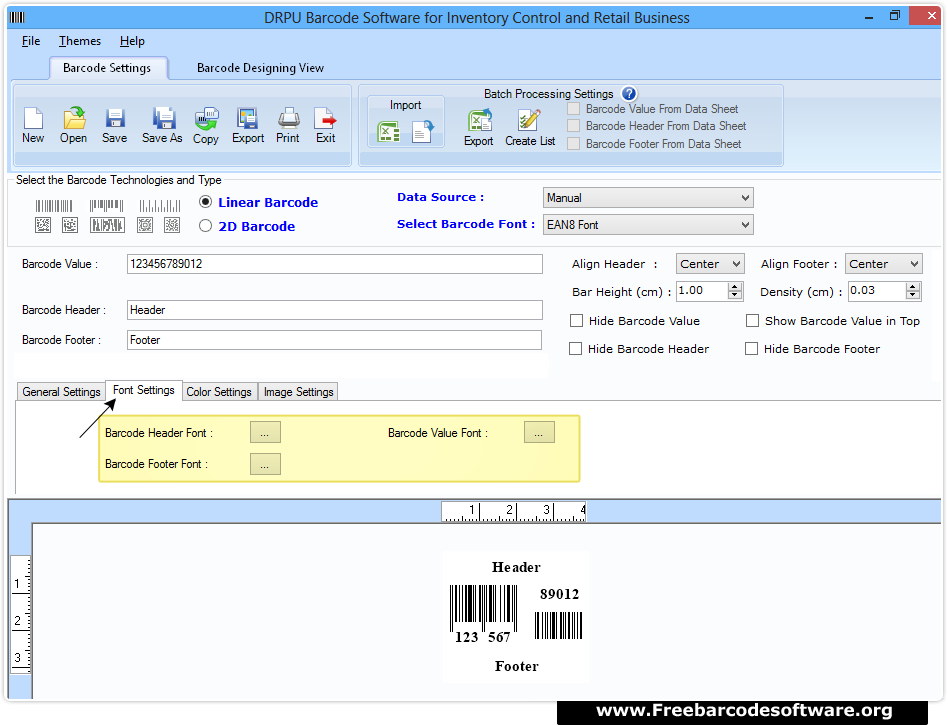
Task: Open the File menu
Action: 31,41
